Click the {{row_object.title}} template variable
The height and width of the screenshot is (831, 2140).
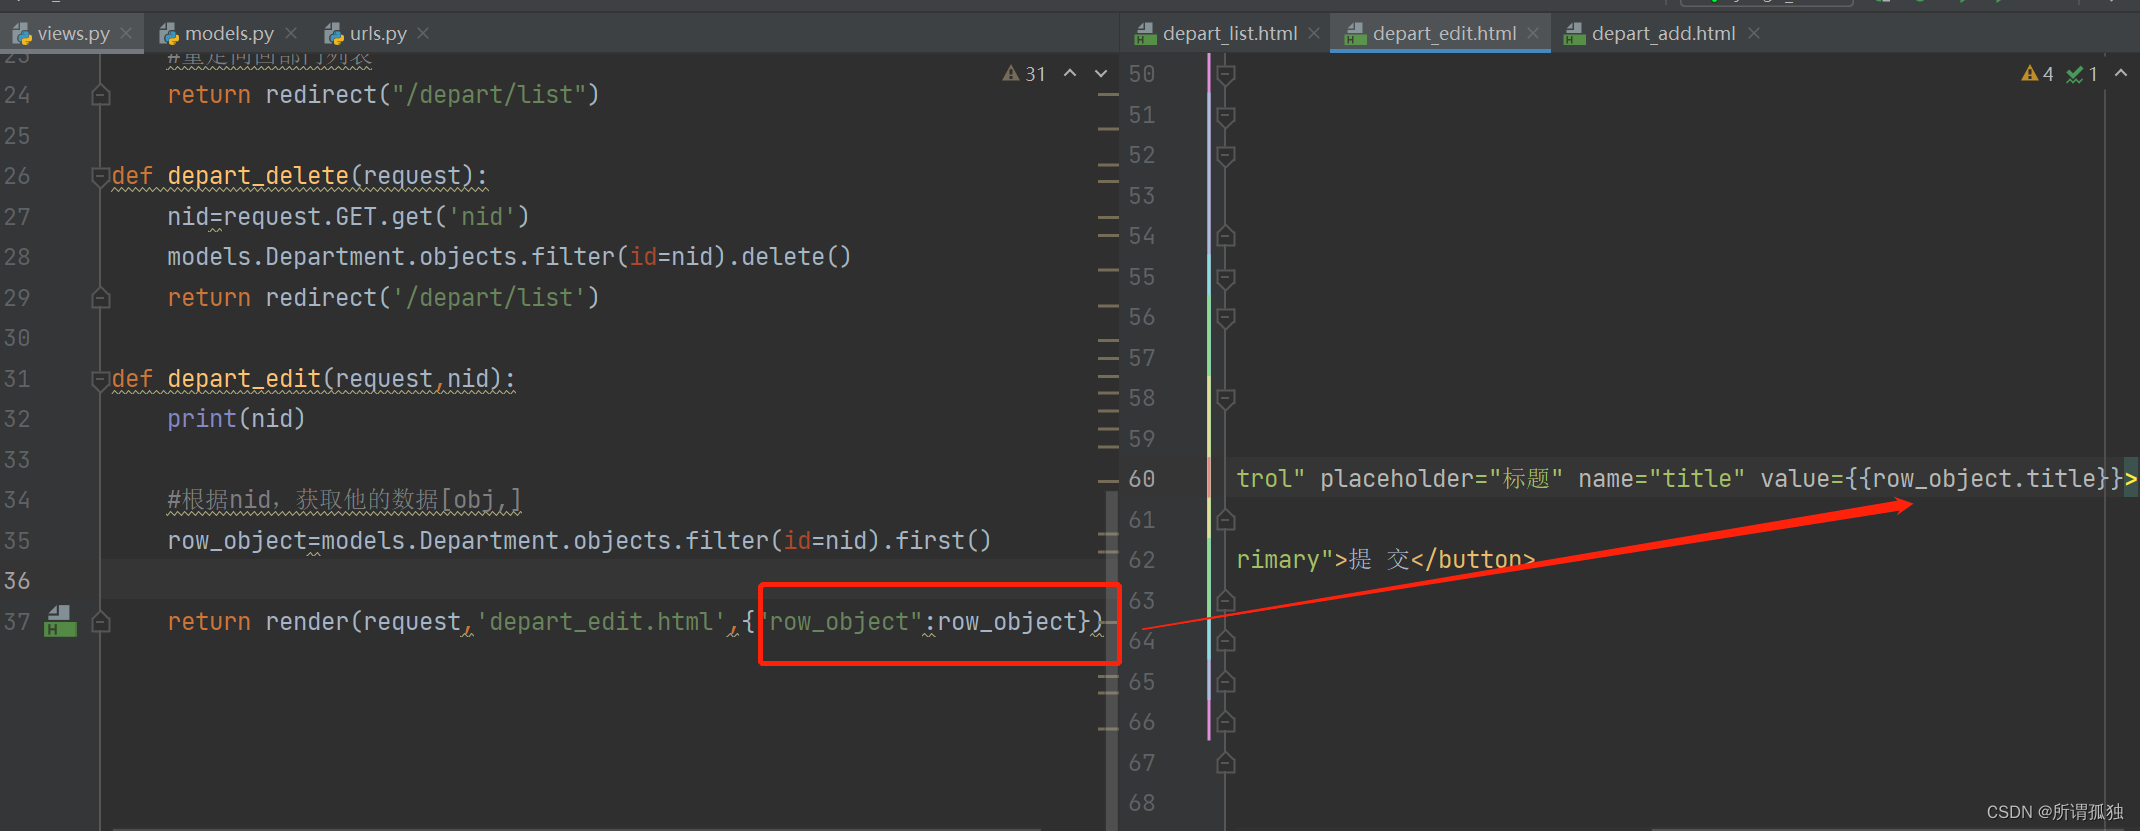pos(1984,479)
